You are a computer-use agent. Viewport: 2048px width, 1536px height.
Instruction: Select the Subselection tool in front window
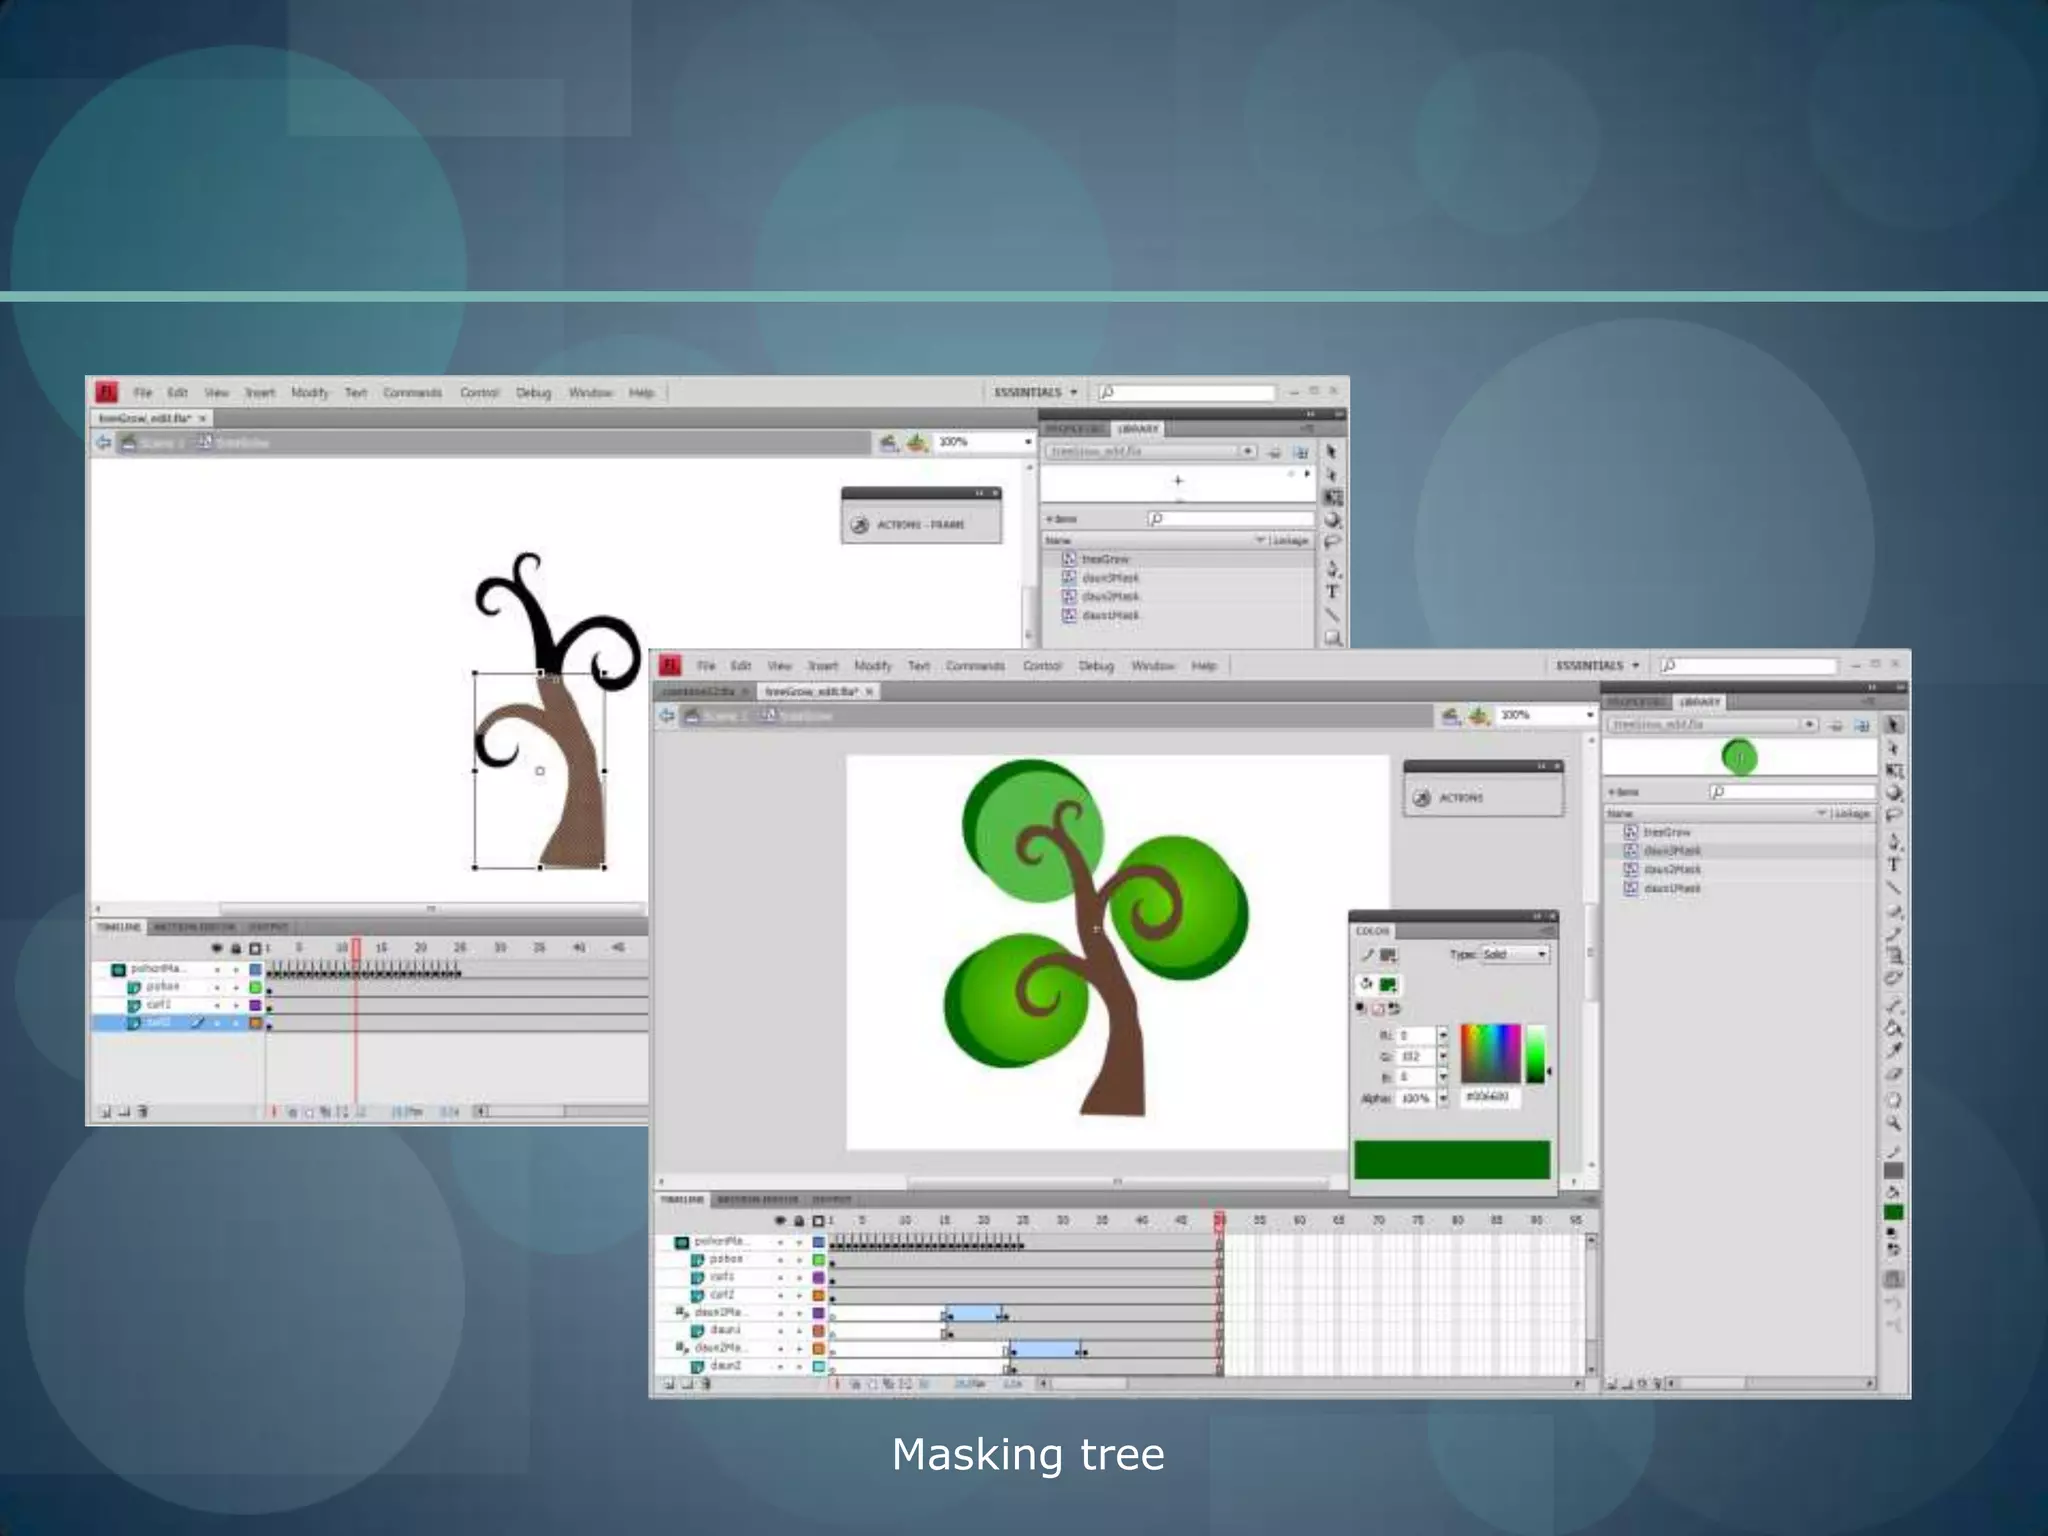1893,748
